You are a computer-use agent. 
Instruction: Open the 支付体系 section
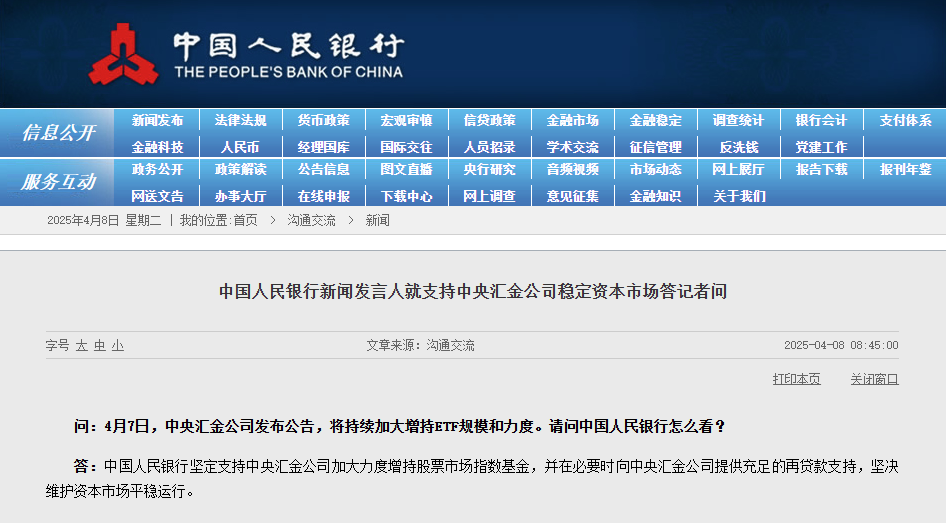click(x=905, y=120)
